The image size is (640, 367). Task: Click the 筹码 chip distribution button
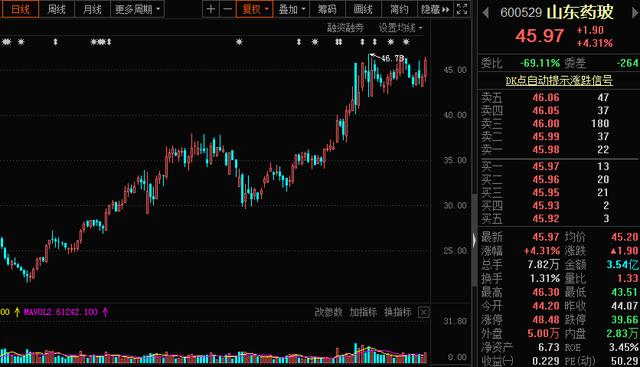[327, 9]
